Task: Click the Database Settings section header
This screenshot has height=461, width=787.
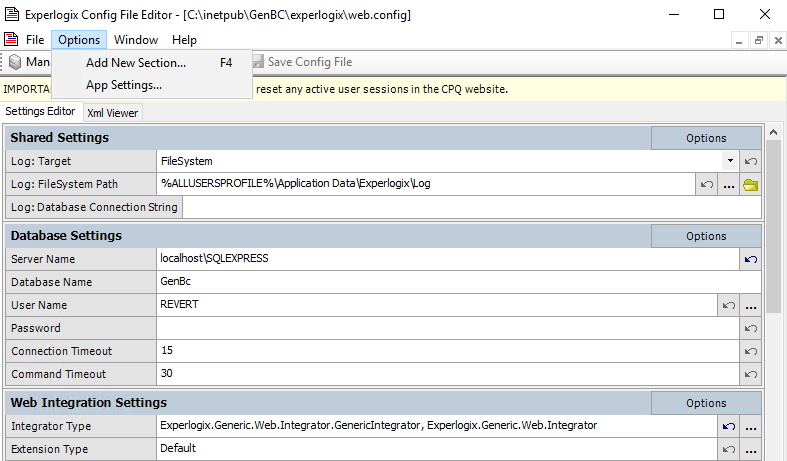Action: pos(328,236)
